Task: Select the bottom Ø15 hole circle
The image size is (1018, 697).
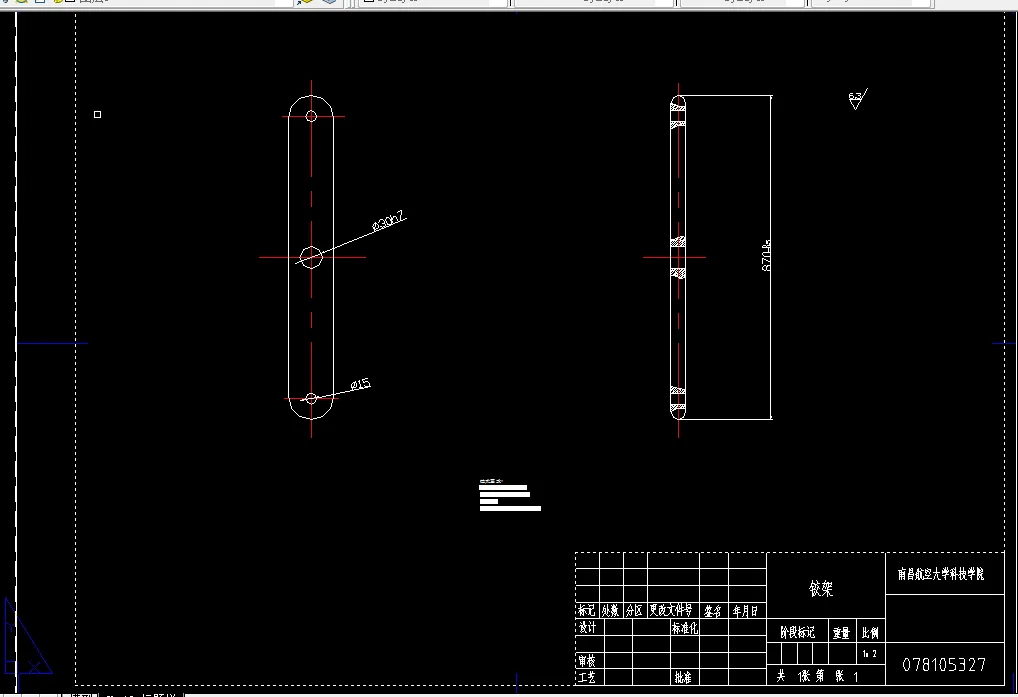Action: (x=311, y=398)
